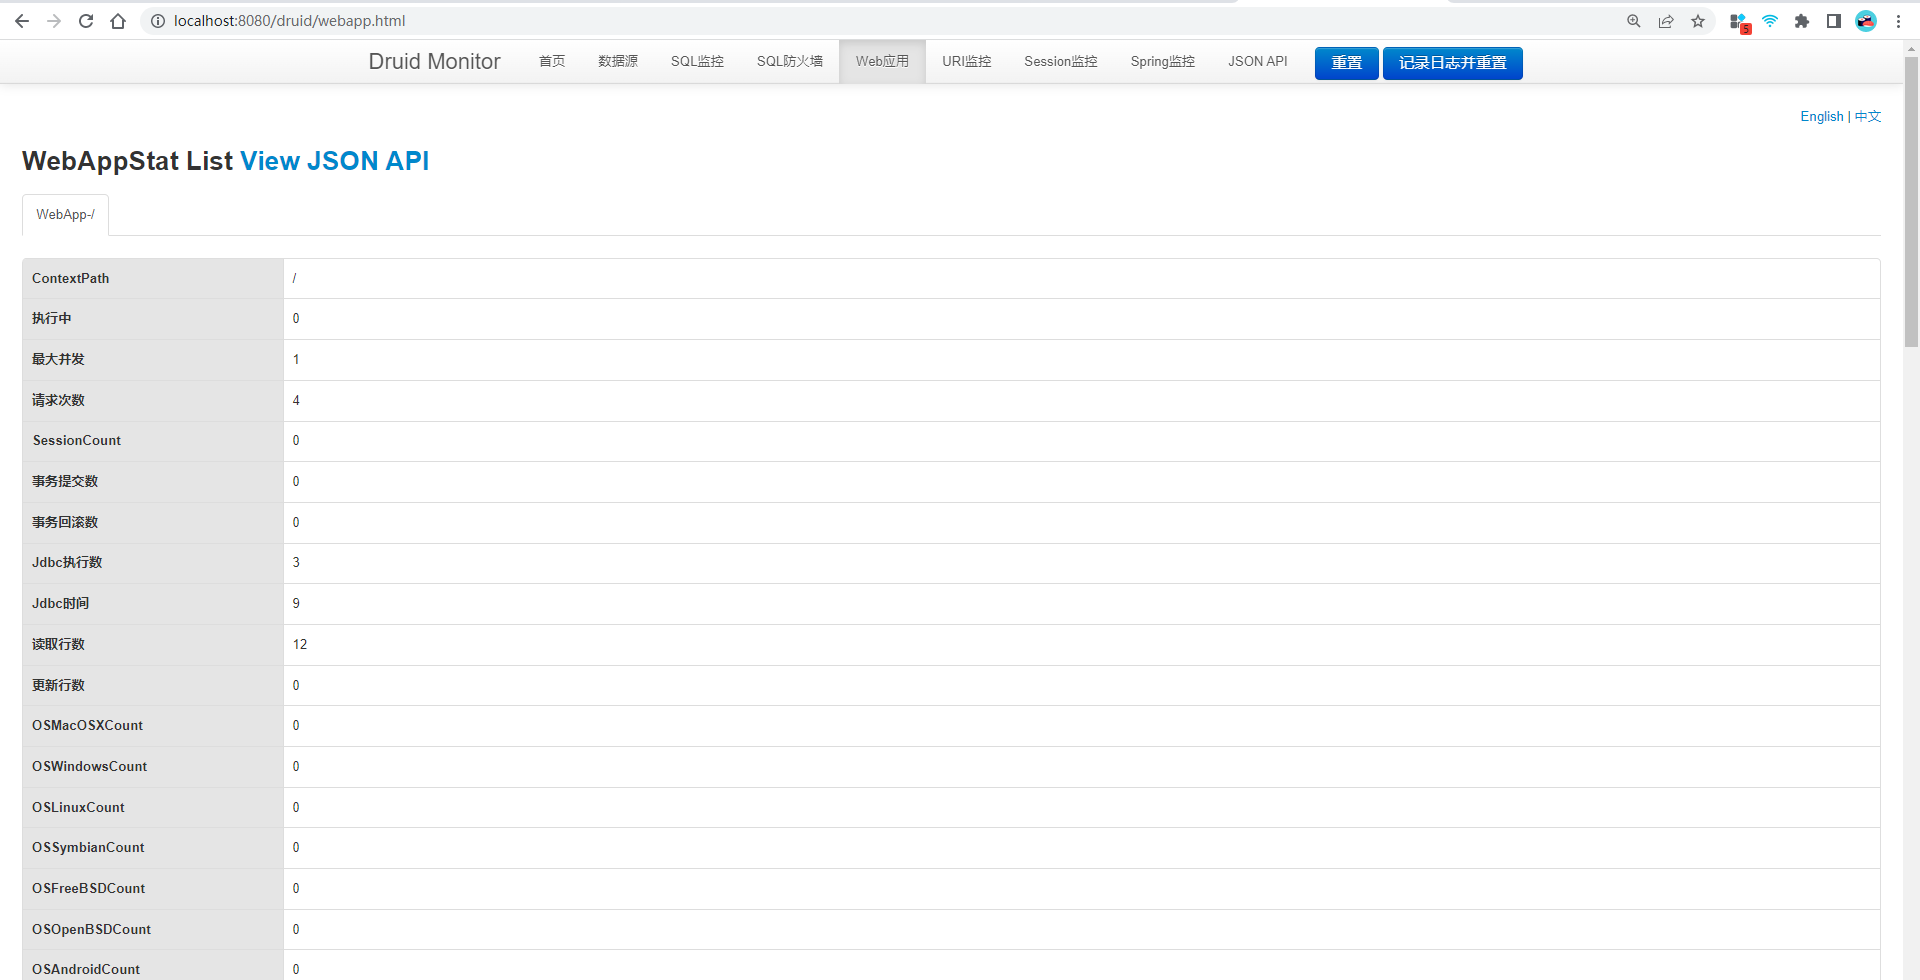
Task: Click the OSAndroidCount row label
Action: coord(86,969)
